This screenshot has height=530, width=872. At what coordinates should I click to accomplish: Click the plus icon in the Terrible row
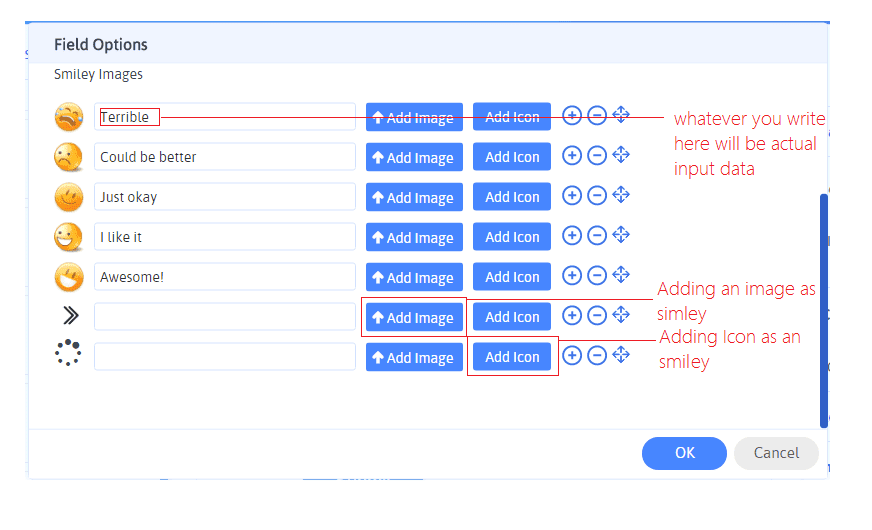pyautogui.click(x=572, y=116)
